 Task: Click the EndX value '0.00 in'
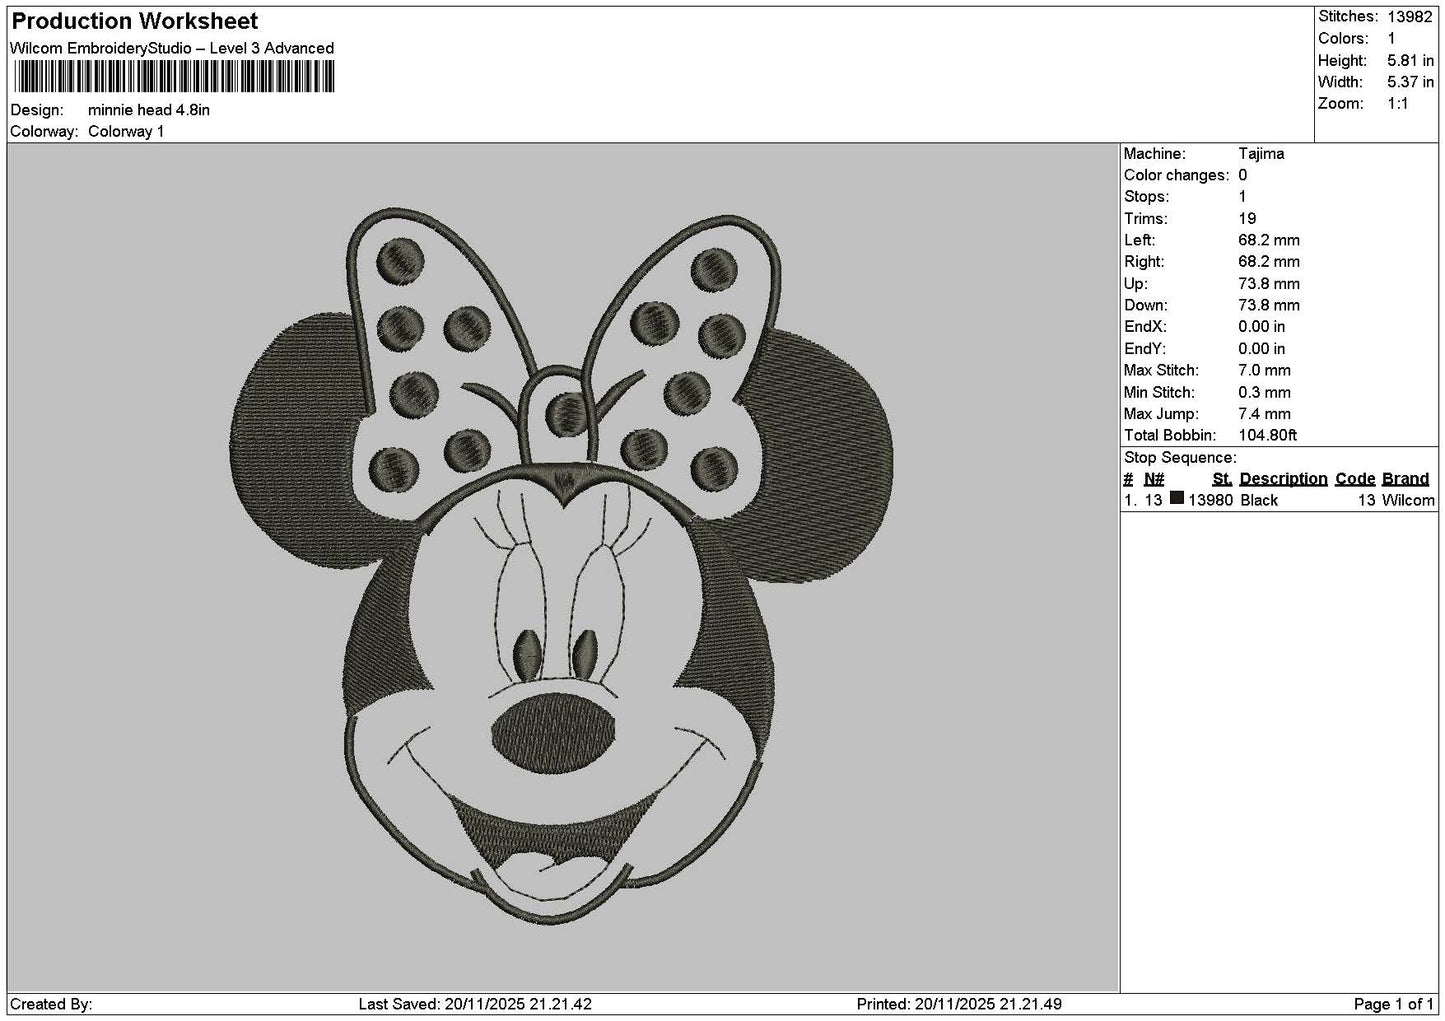coord(1262,327)
